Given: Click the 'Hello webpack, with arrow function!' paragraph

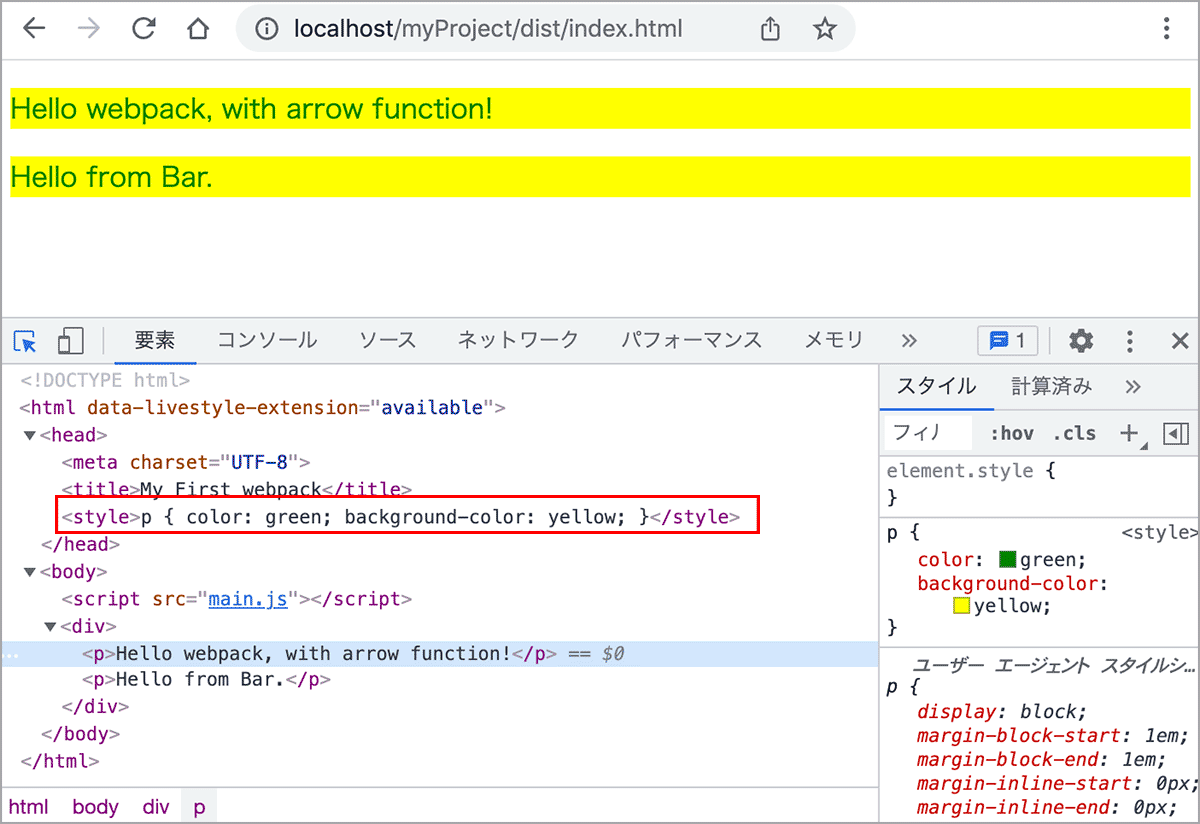Looking at the screenshot, I should 600,109.
